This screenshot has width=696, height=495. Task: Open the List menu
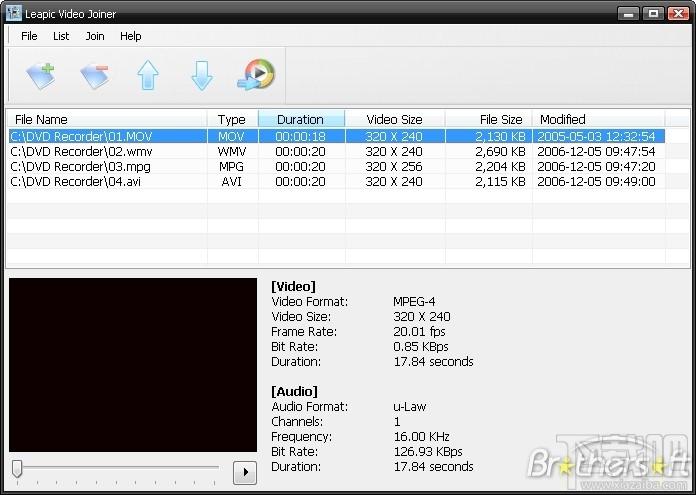61,36
